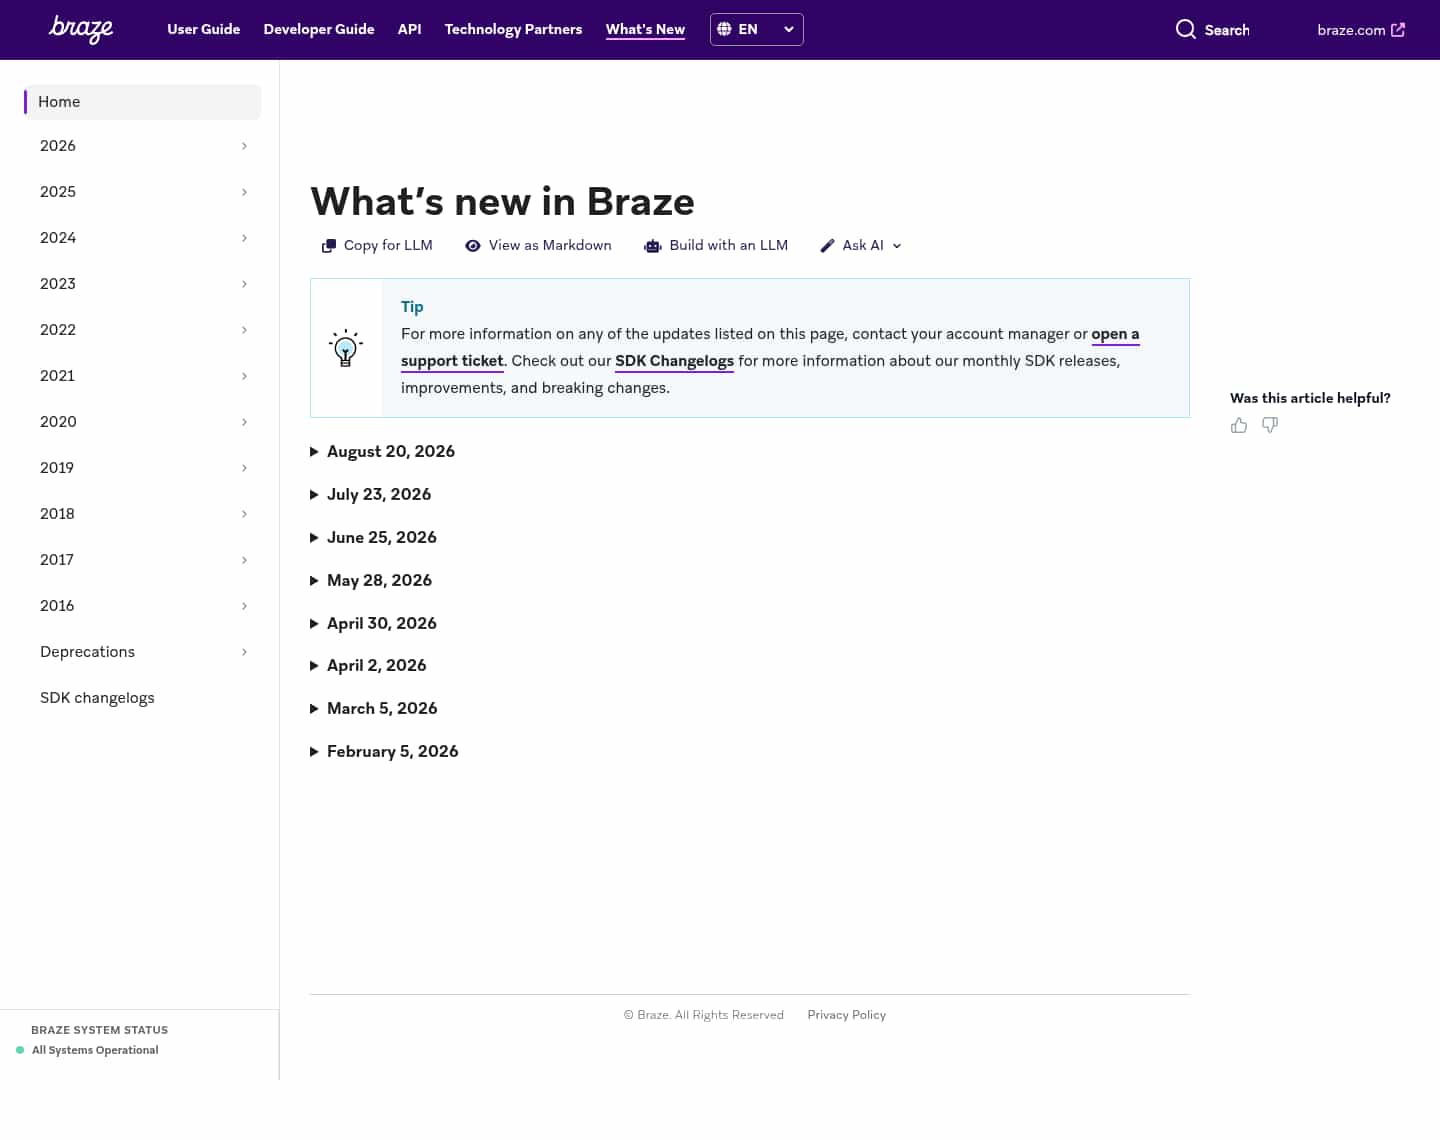
Task: Click the eye icon for View as Markdown
Action: point(473,246)
